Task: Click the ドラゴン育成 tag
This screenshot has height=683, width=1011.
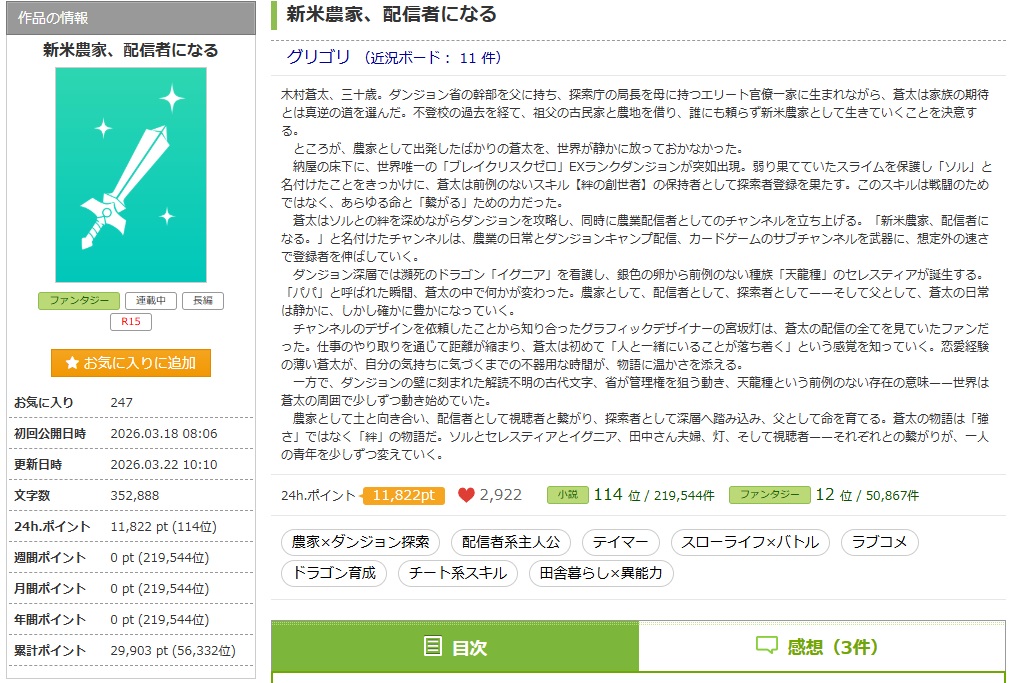Action: point(334,573)
